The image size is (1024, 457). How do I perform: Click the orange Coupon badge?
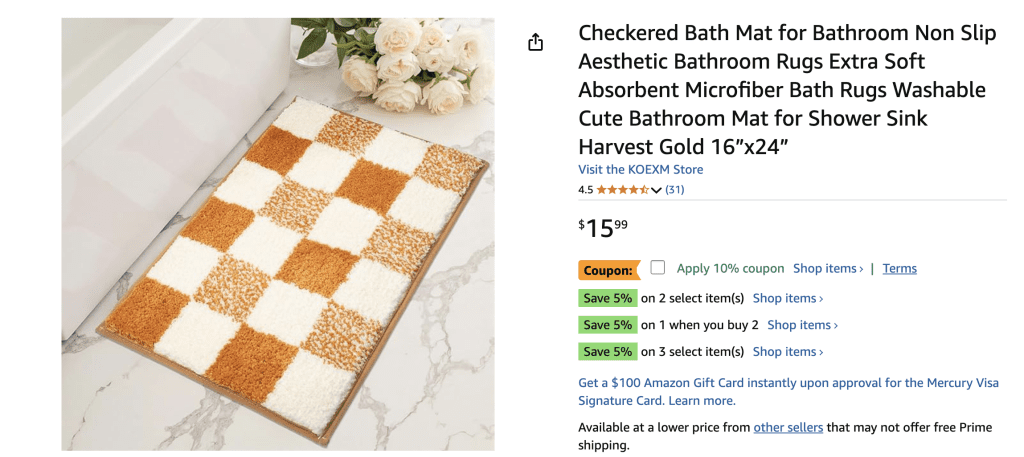pos(609,270)
